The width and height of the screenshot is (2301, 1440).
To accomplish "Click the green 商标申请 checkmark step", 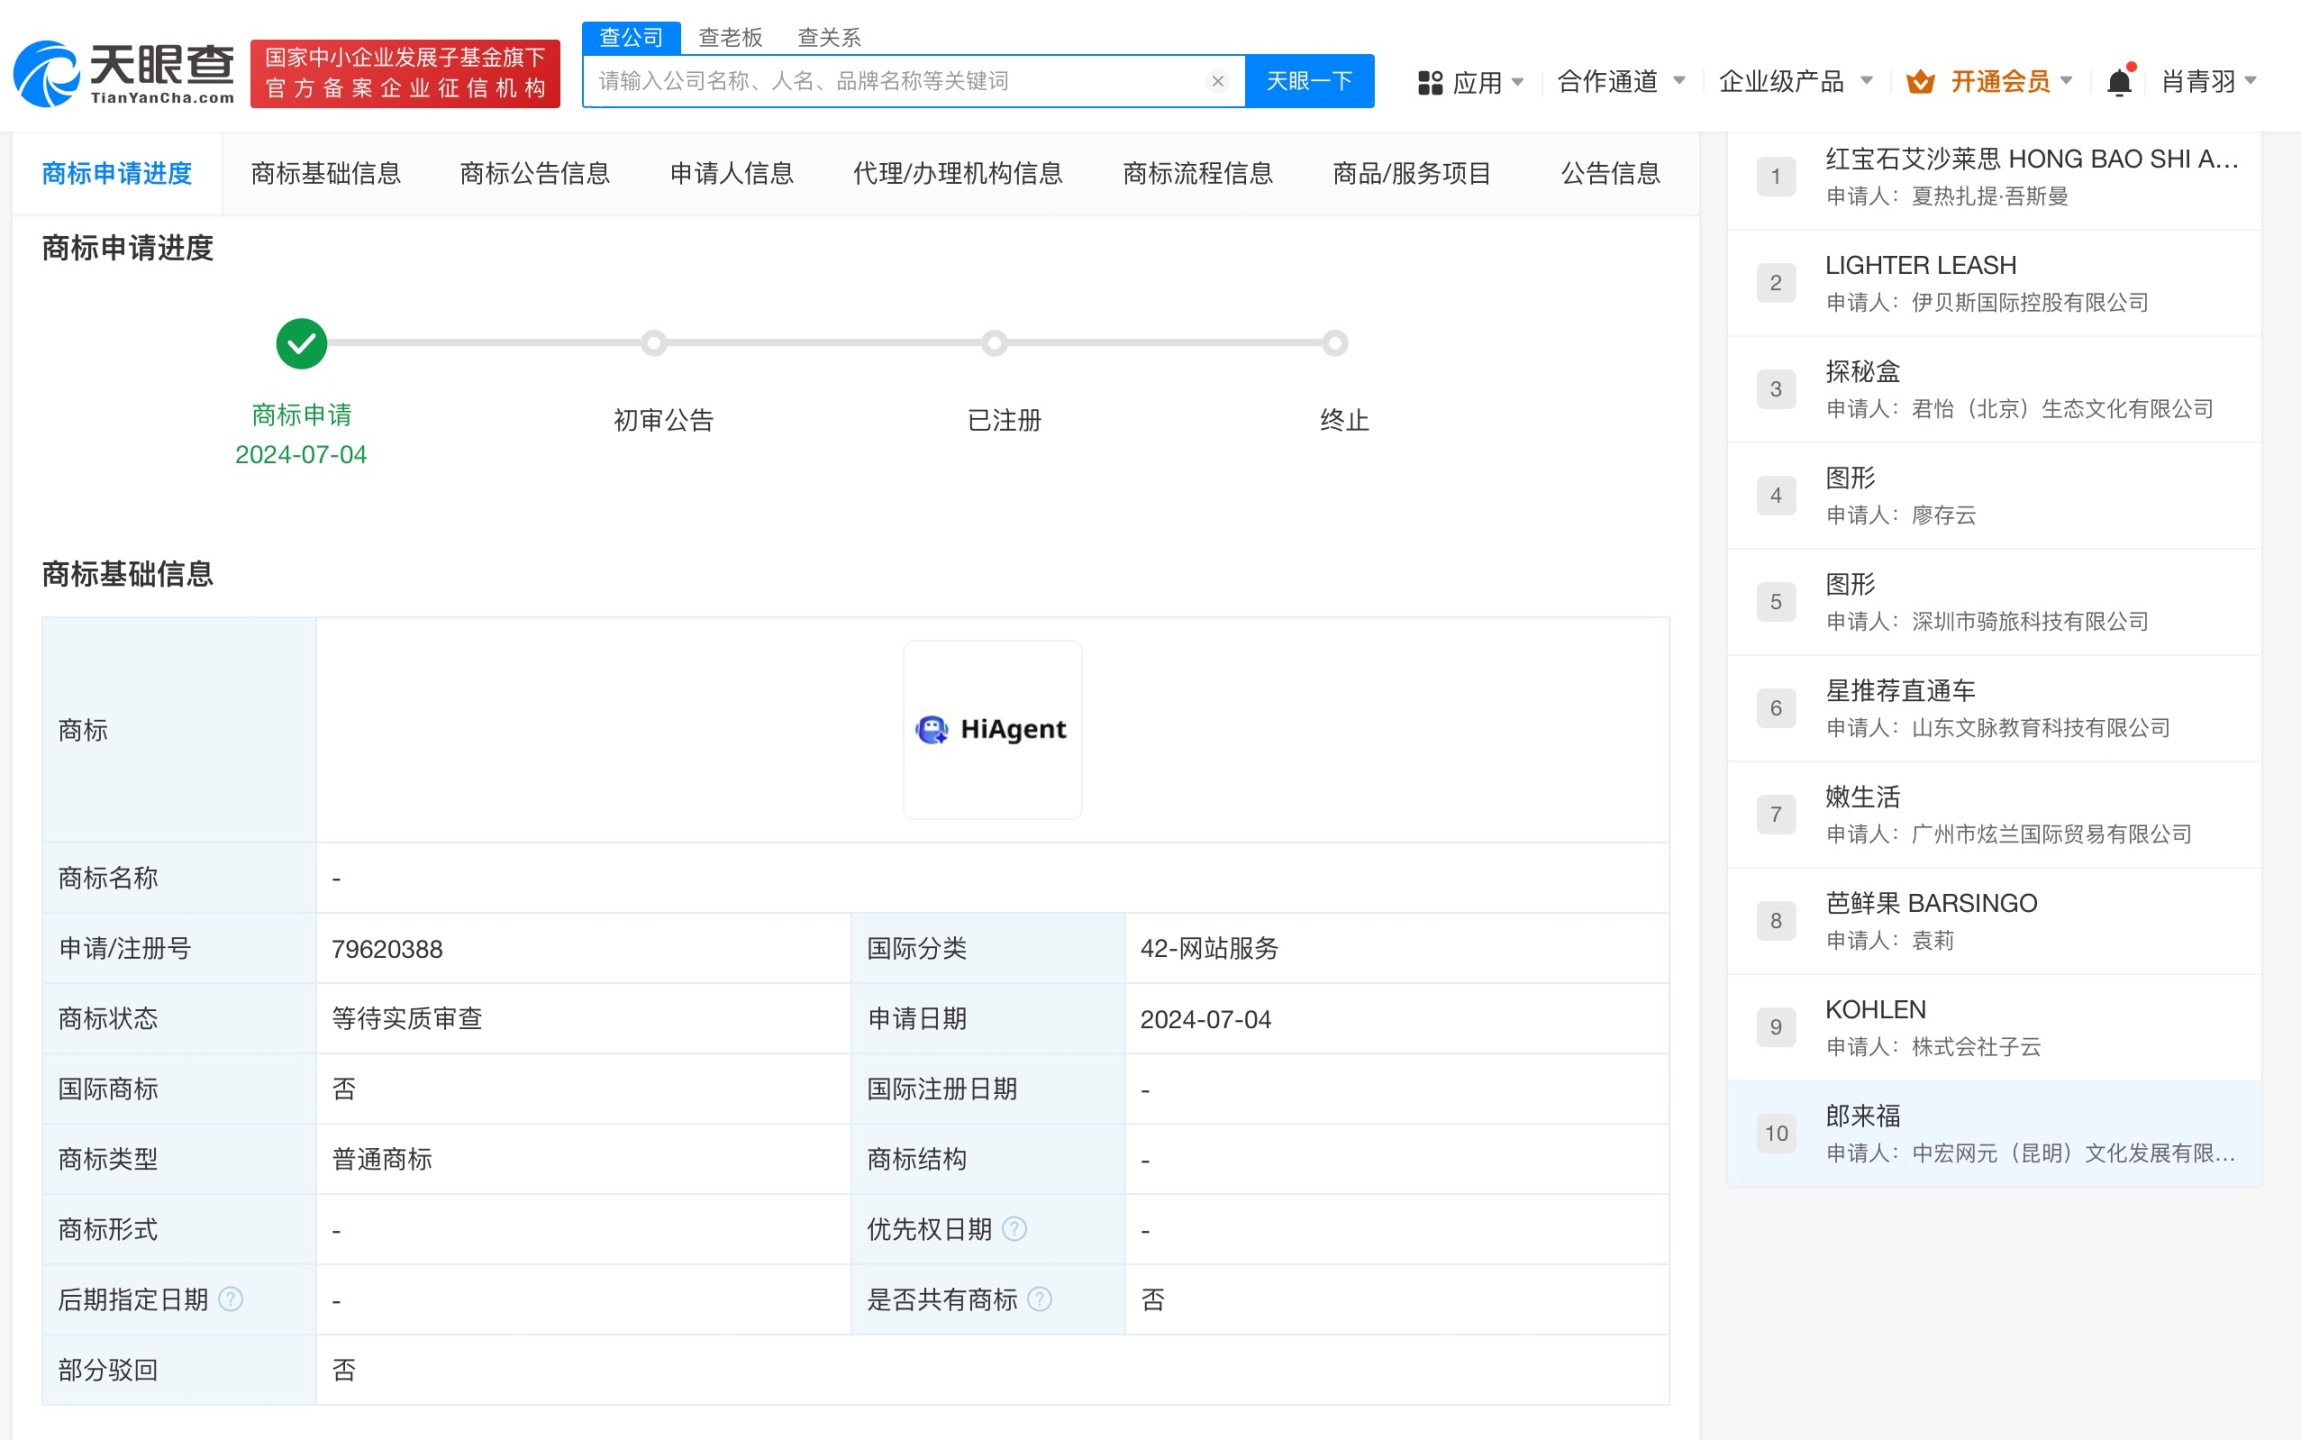I will point(301,344).
